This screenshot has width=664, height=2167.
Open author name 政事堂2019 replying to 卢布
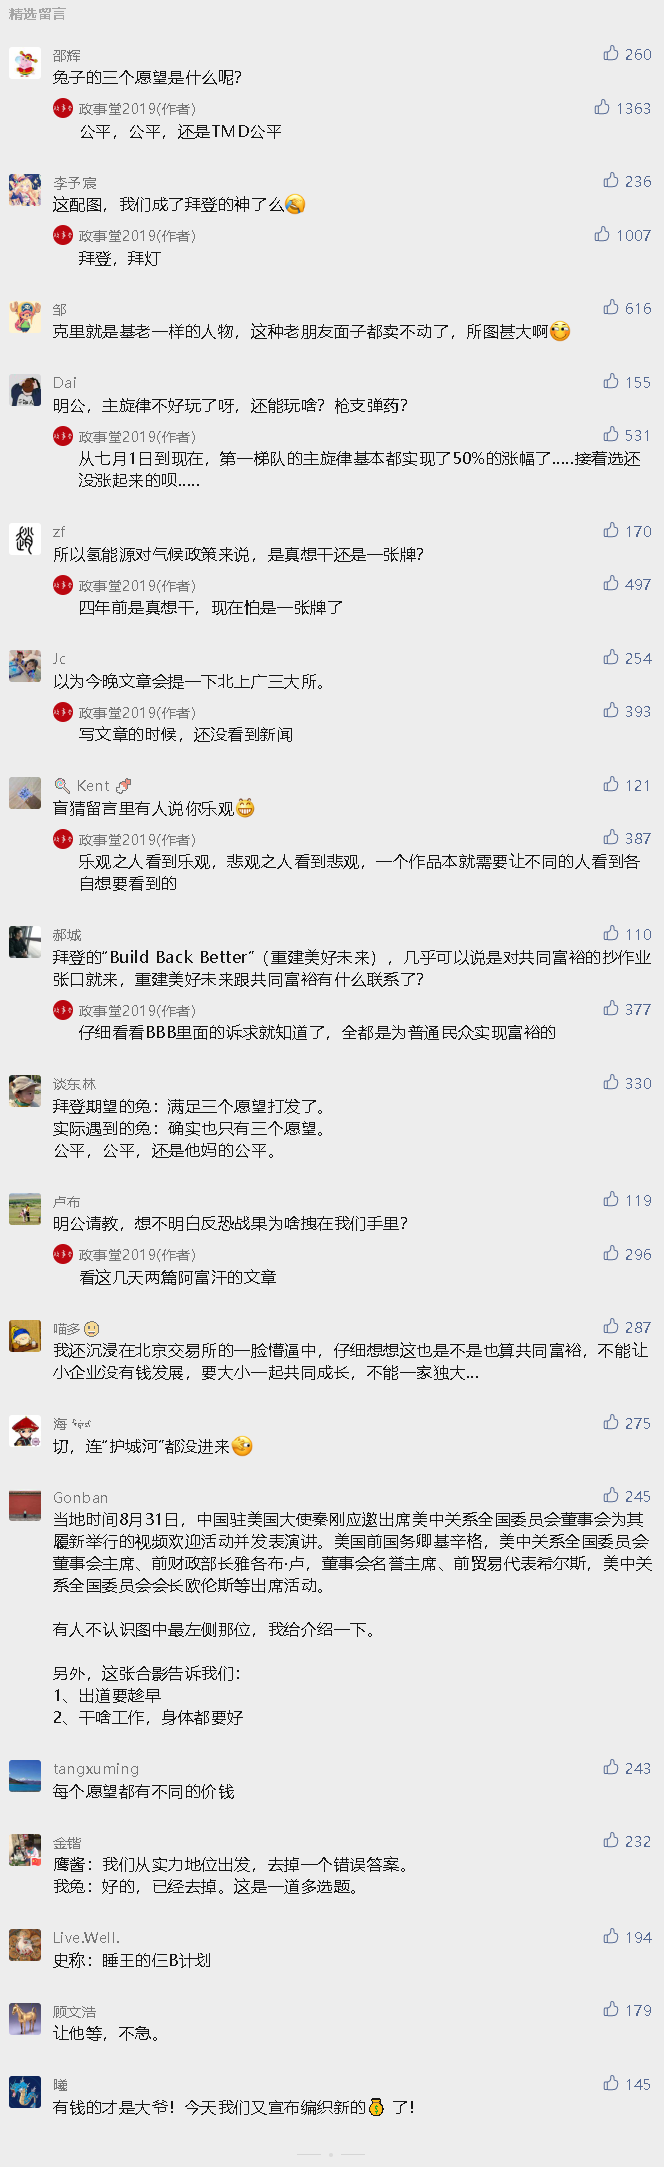(137, 1254)
